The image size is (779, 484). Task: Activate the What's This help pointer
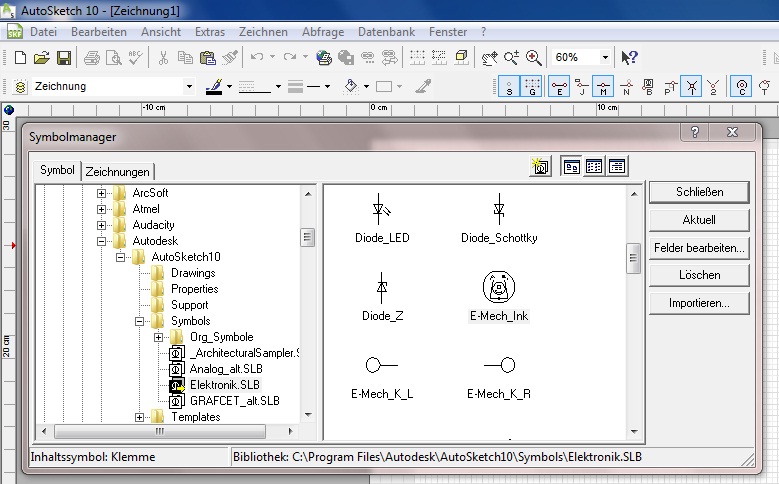pos(629,58)
